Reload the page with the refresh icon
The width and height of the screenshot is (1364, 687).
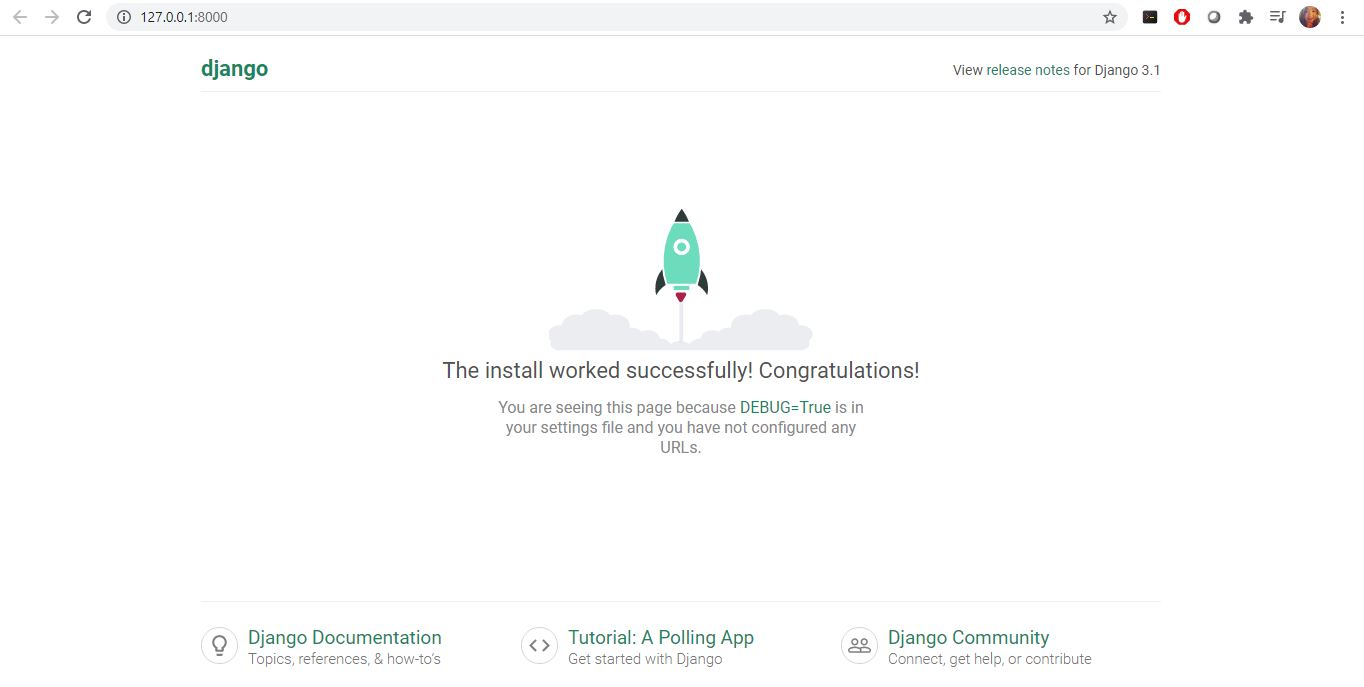click(84, 17)
